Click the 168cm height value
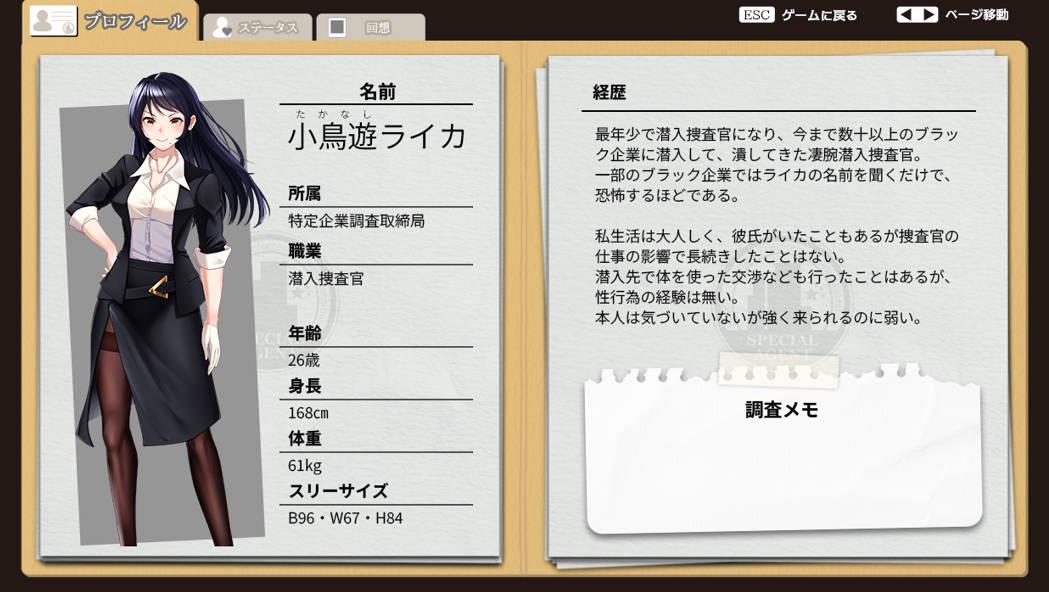1049x592 pixels. 308,412
